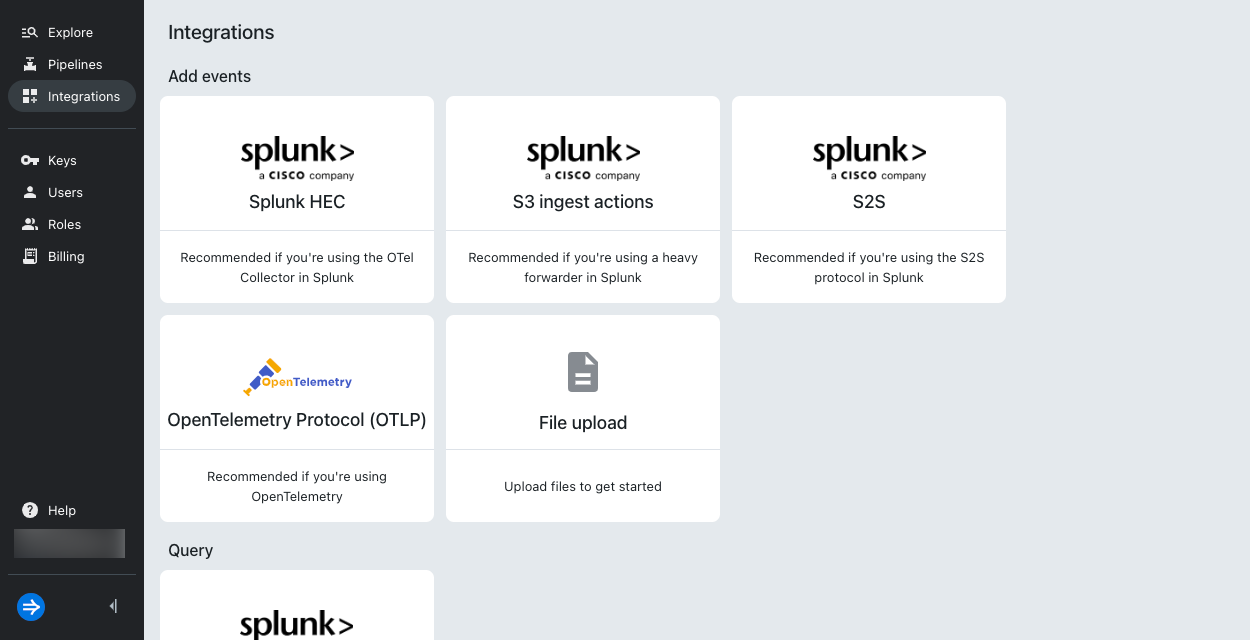Click the Splunk logo on S3 ingest actions card
This screenshot has width=1250, height=640.
pos(583,158)
